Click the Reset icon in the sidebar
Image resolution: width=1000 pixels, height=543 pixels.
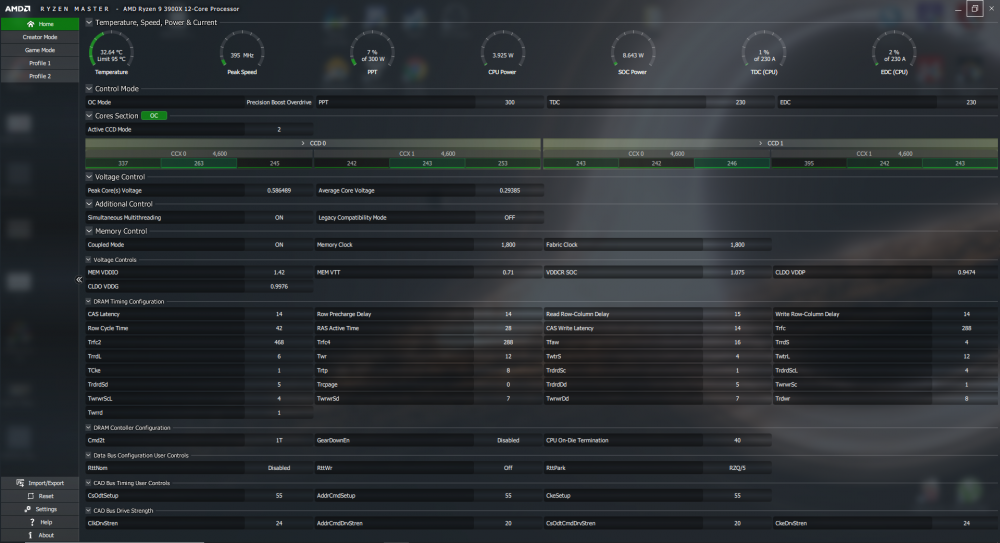[x=30, y=496]
